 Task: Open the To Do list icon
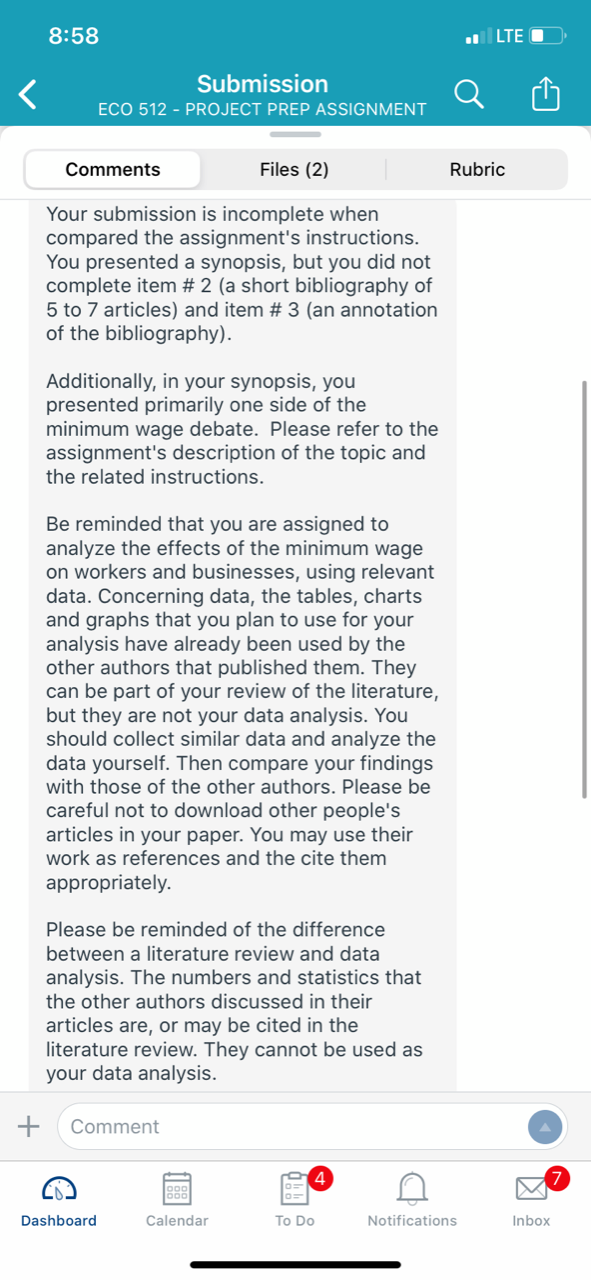[295, 1187]
